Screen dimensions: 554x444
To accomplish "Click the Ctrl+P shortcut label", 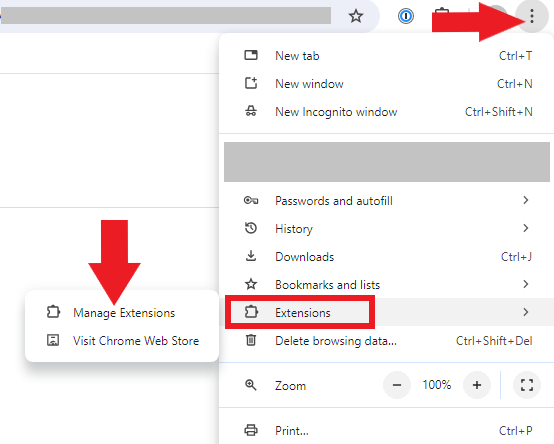I will click(x=515, y=431).
